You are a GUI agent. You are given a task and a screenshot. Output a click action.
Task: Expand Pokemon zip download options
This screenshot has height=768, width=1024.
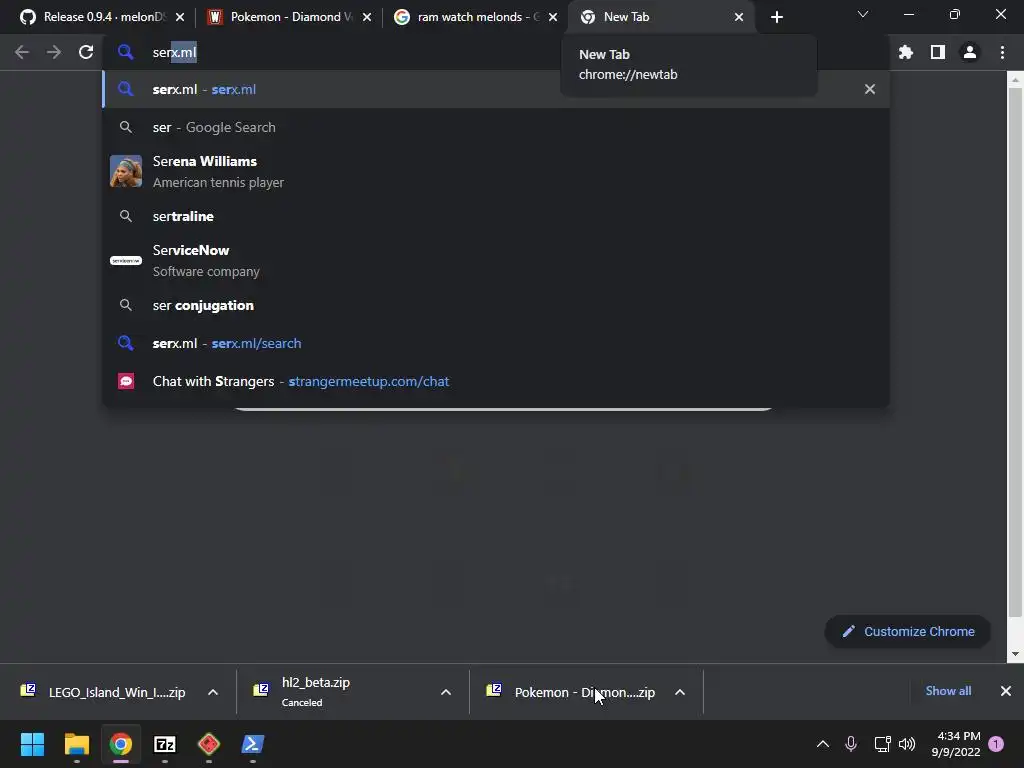pyautogui.click(x=679, y=692)
